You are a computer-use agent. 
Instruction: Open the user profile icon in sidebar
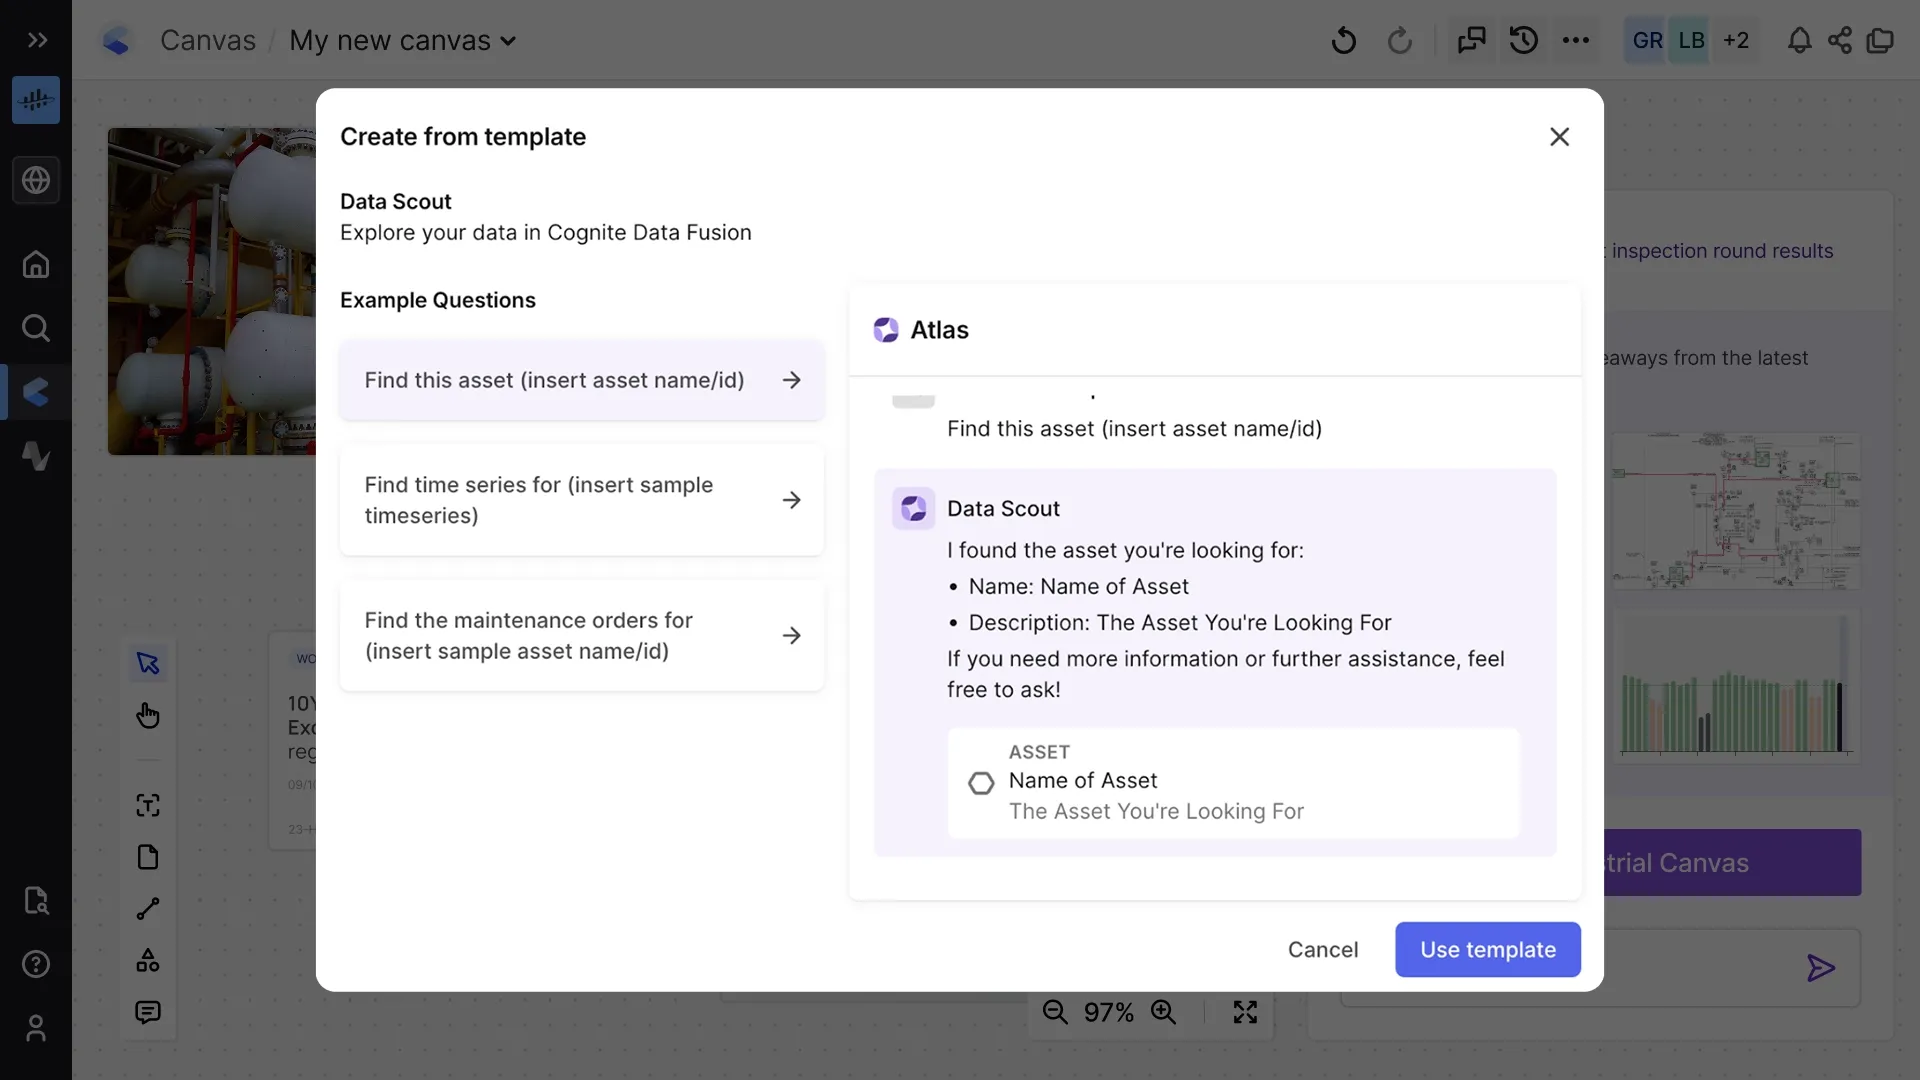tap(36, 1028)
